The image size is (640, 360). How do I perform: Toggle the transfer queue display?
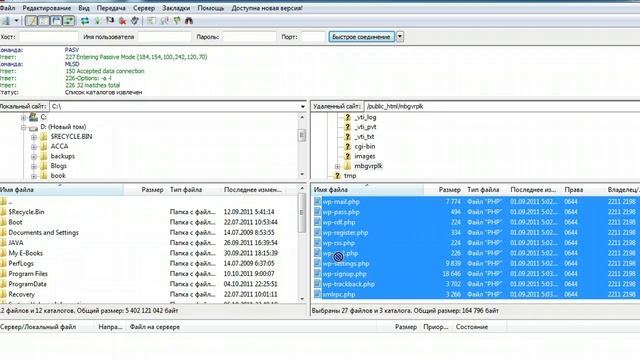69,21
